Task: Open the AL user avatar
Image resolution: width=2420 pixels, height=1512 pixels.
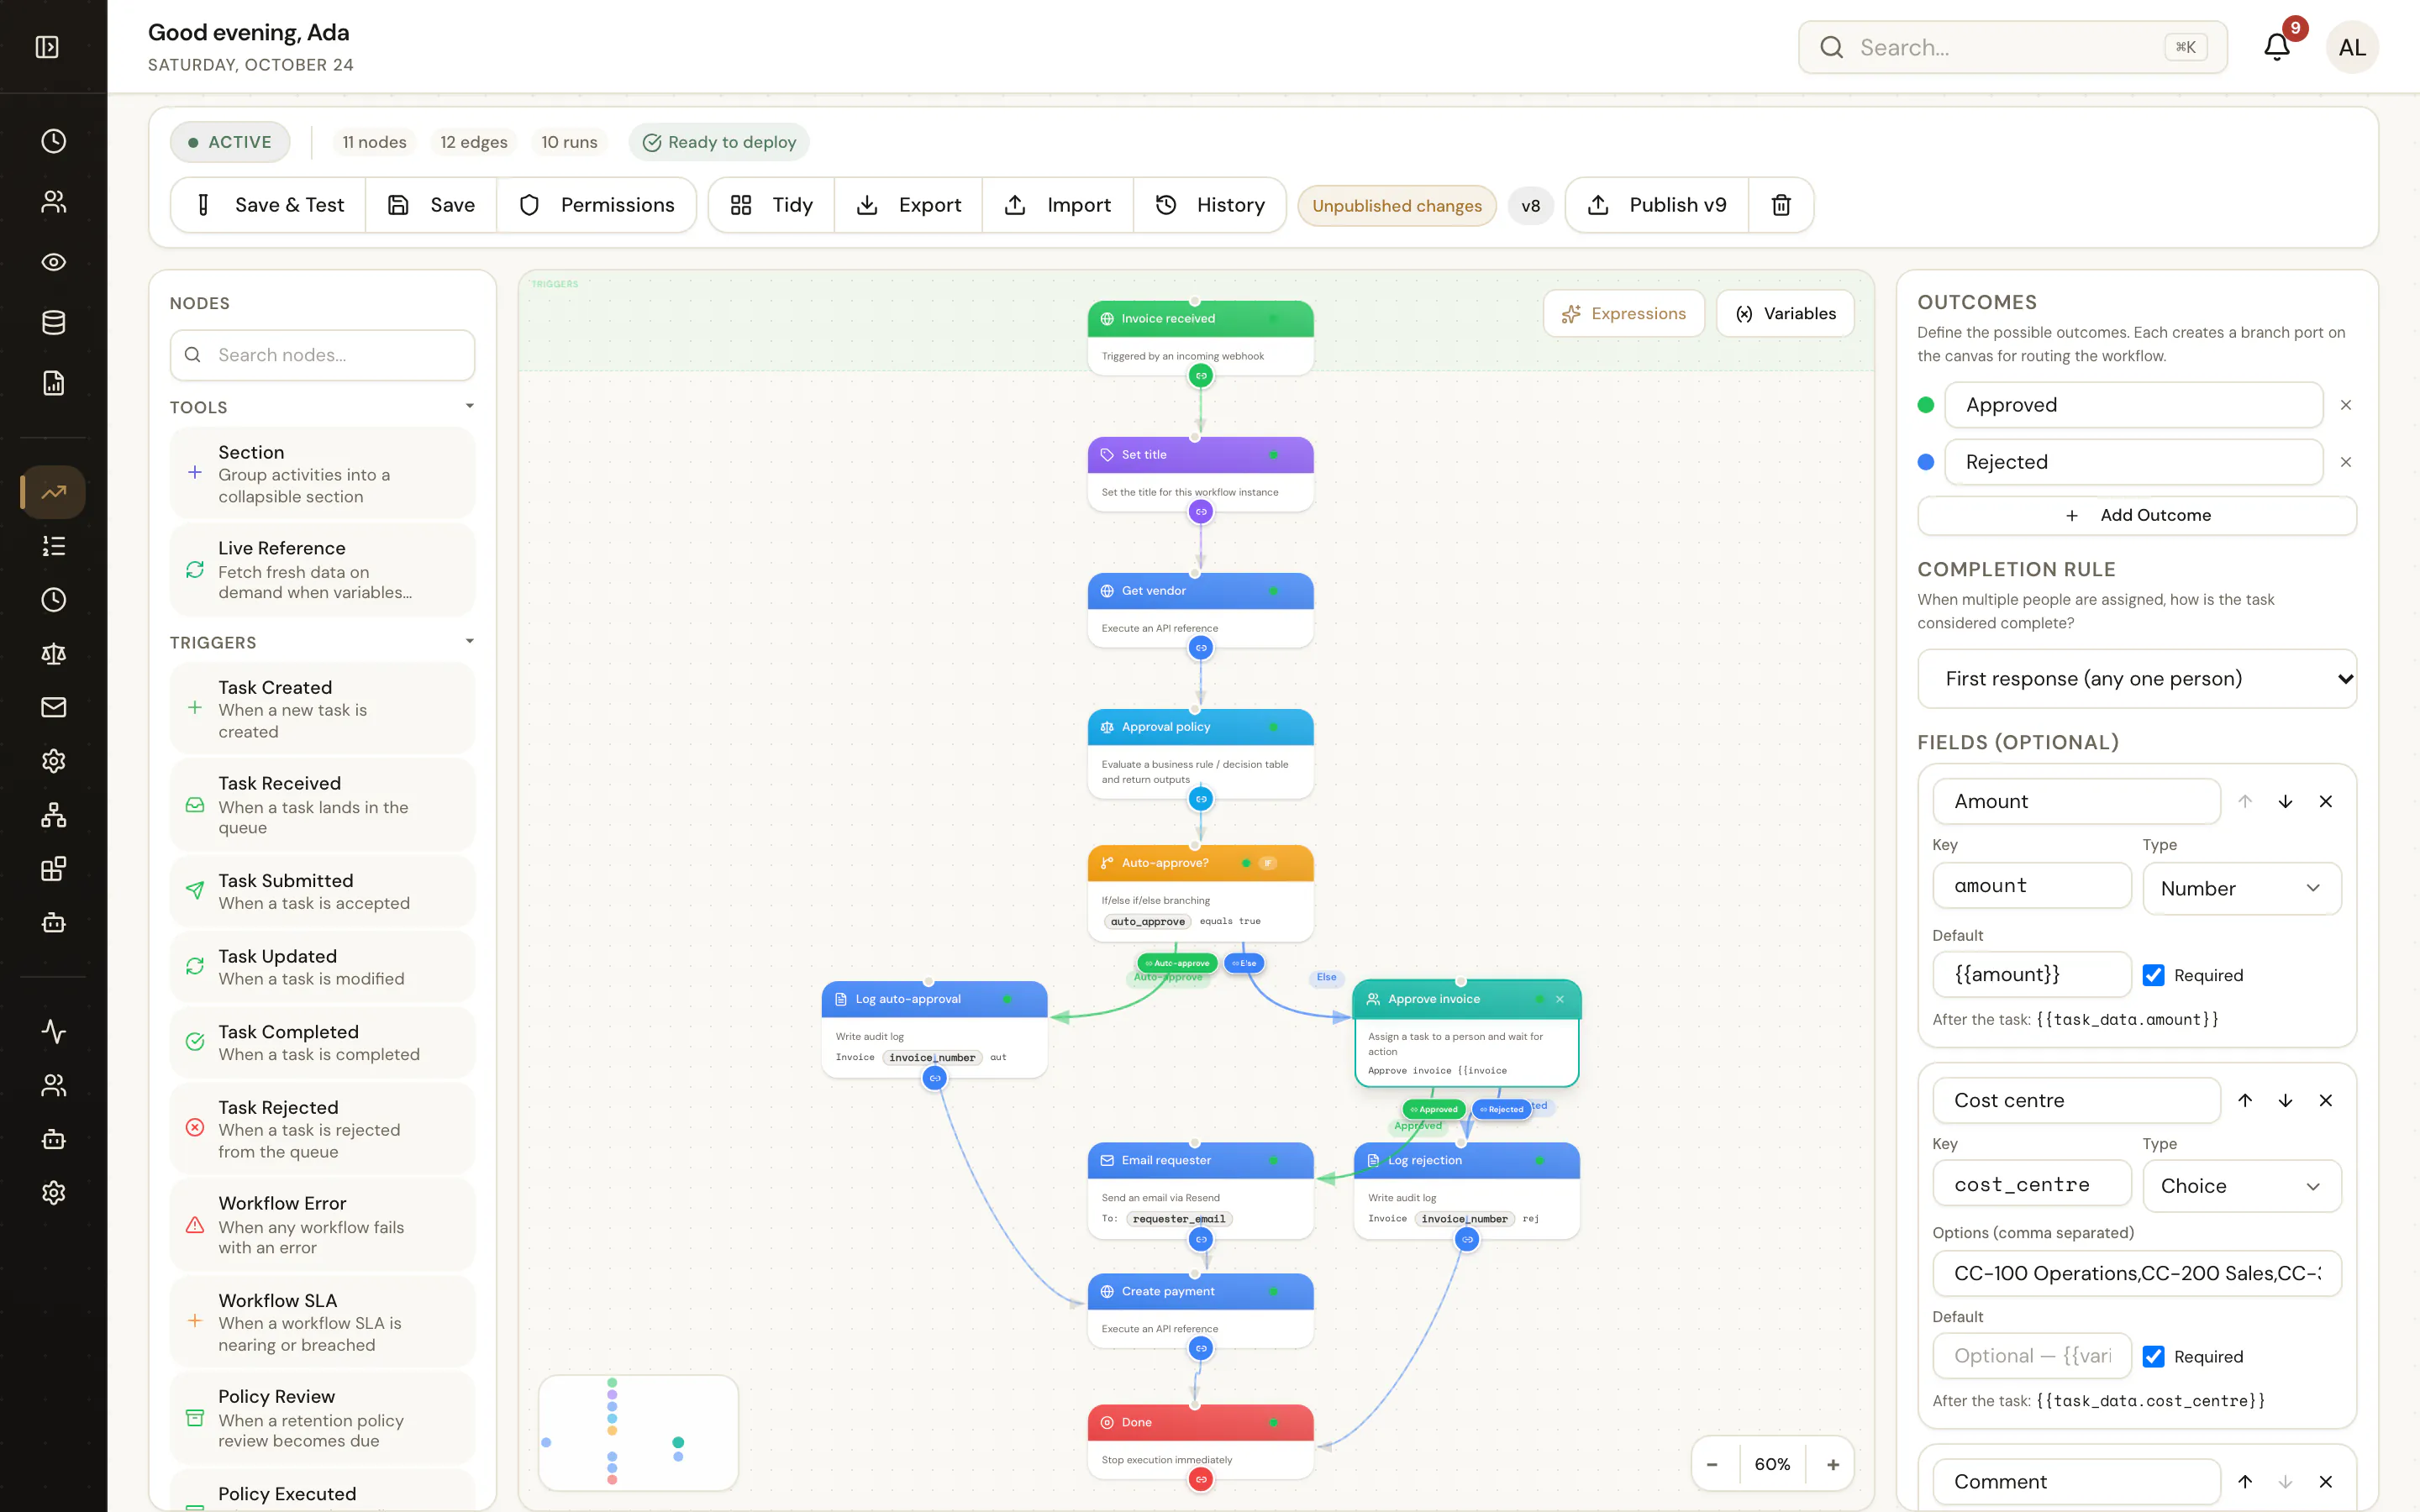Action: 2352,47
